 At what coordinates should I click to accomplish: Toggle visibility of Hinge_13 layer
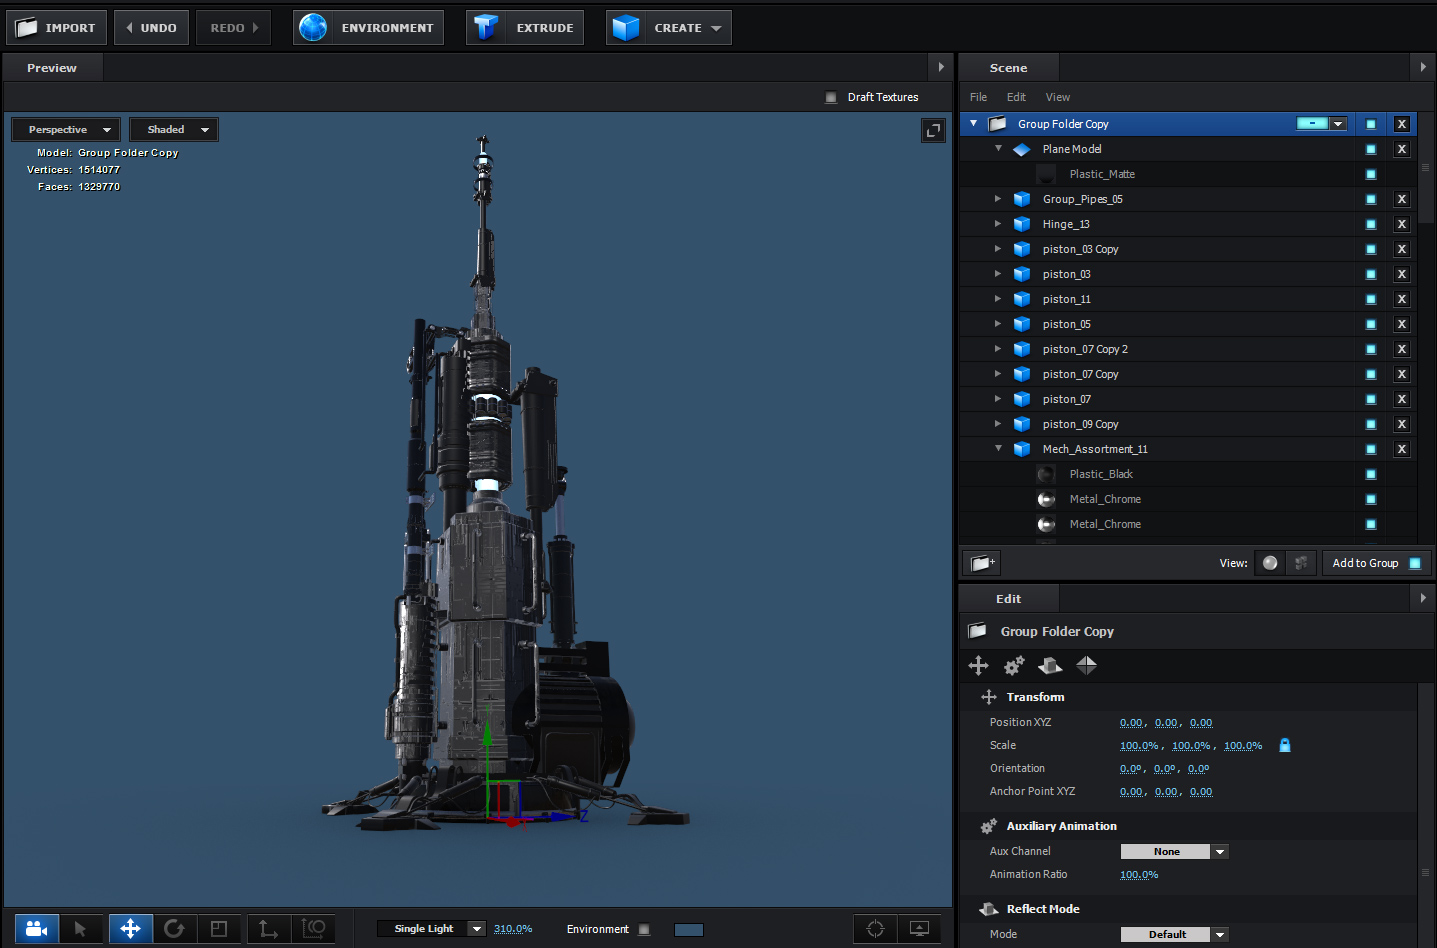[1371, 224]
